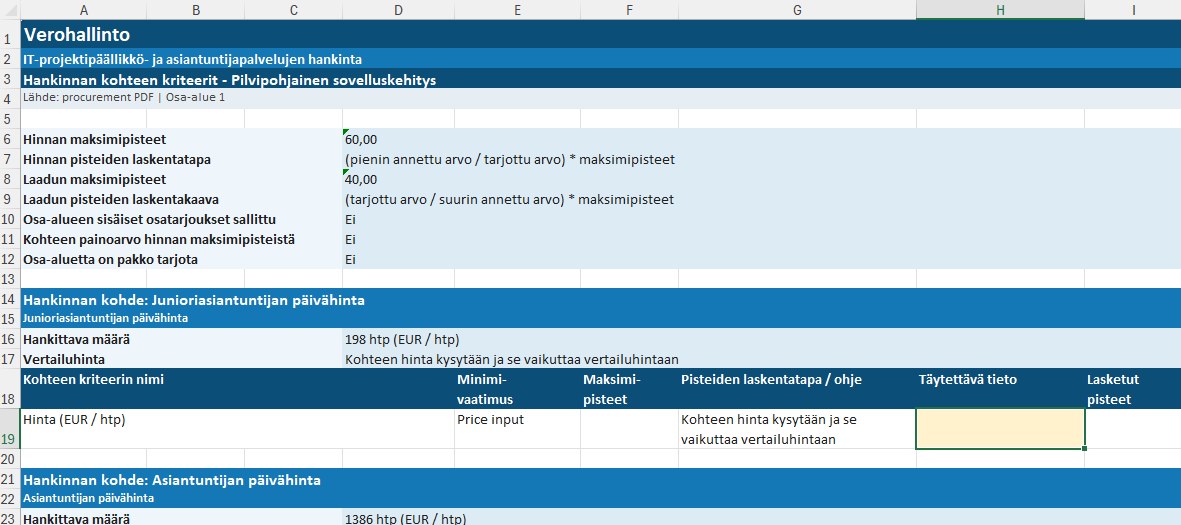Select row 1 header
This screenshot has width=1181, height=525.
tap(10, 35)
